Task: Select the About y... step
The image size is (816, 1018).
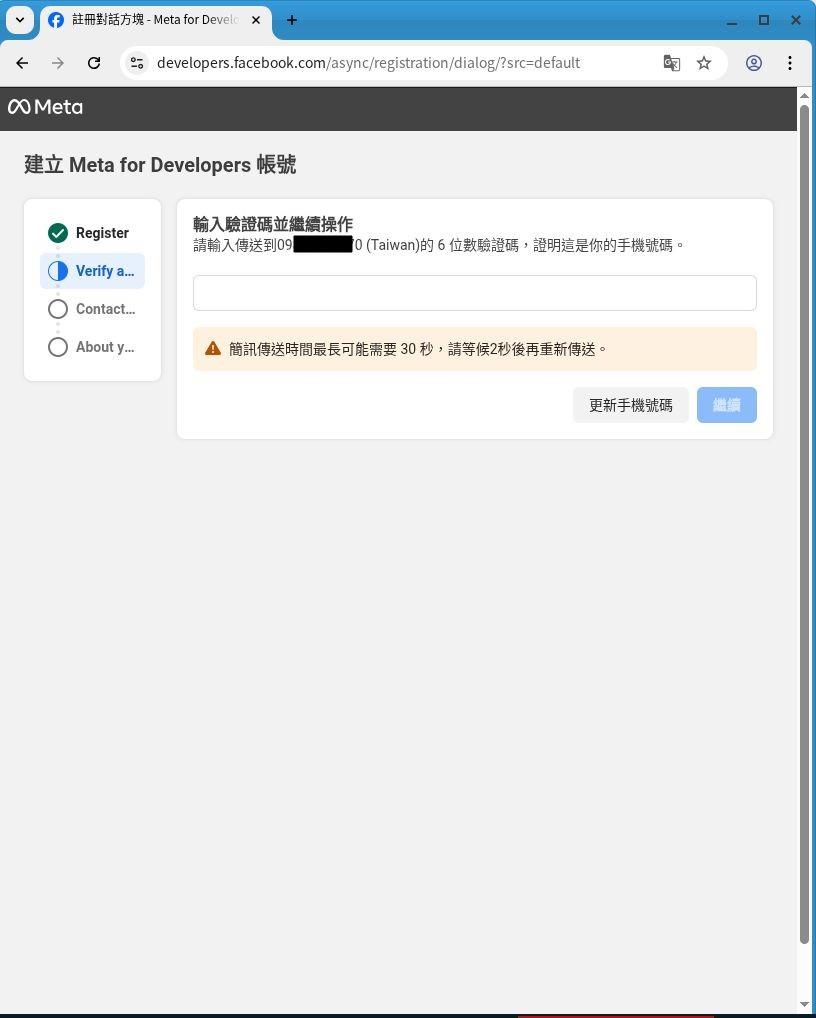Action: 92,347
